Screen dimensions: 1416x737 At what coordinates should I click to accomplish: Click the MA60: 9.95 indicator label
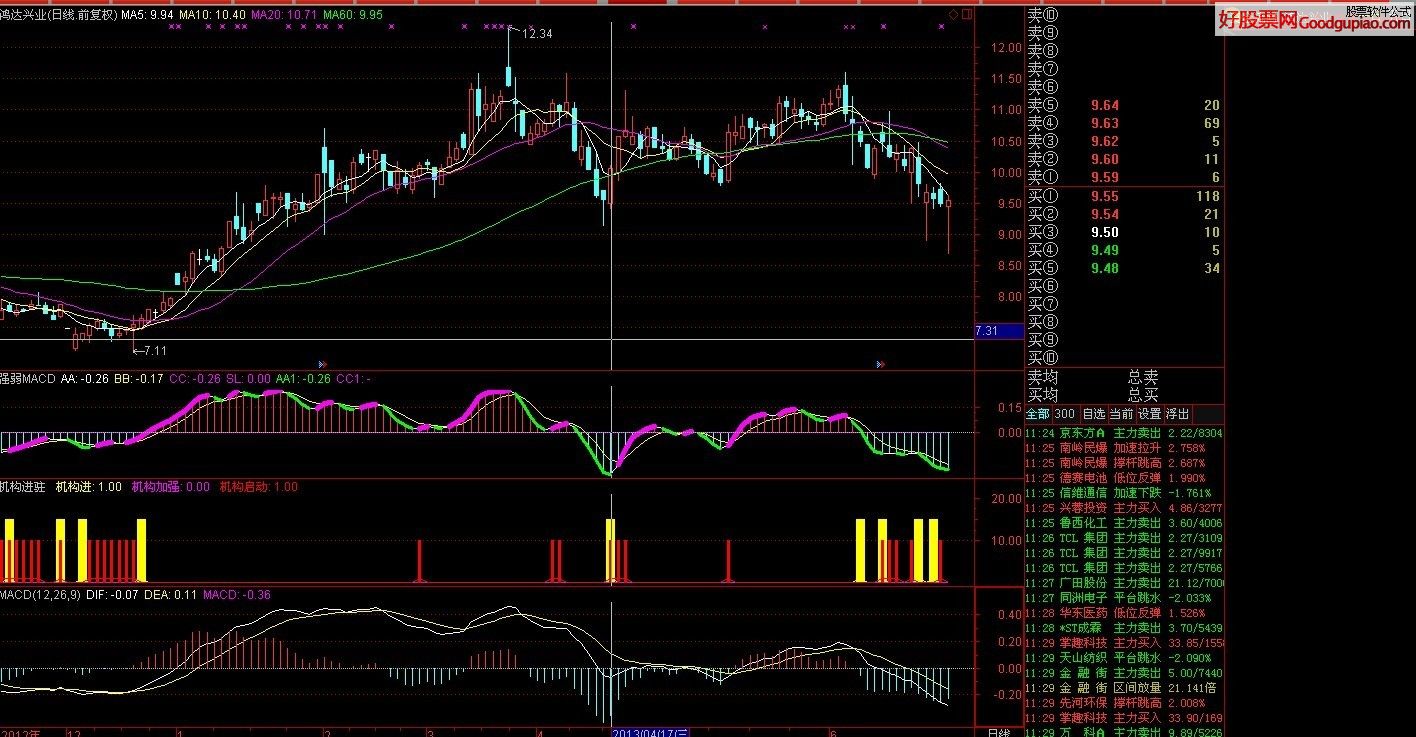coord(352,15)
